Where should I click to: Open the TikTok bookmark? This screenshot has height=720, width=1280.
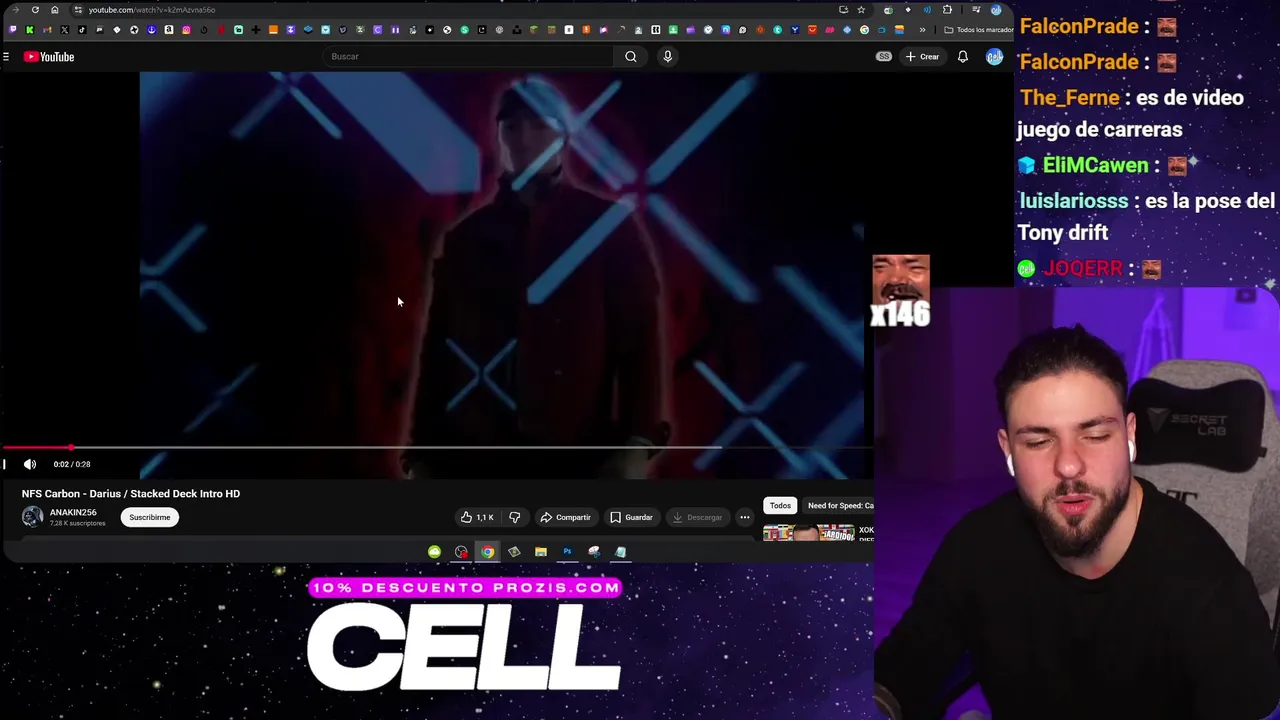82,30
